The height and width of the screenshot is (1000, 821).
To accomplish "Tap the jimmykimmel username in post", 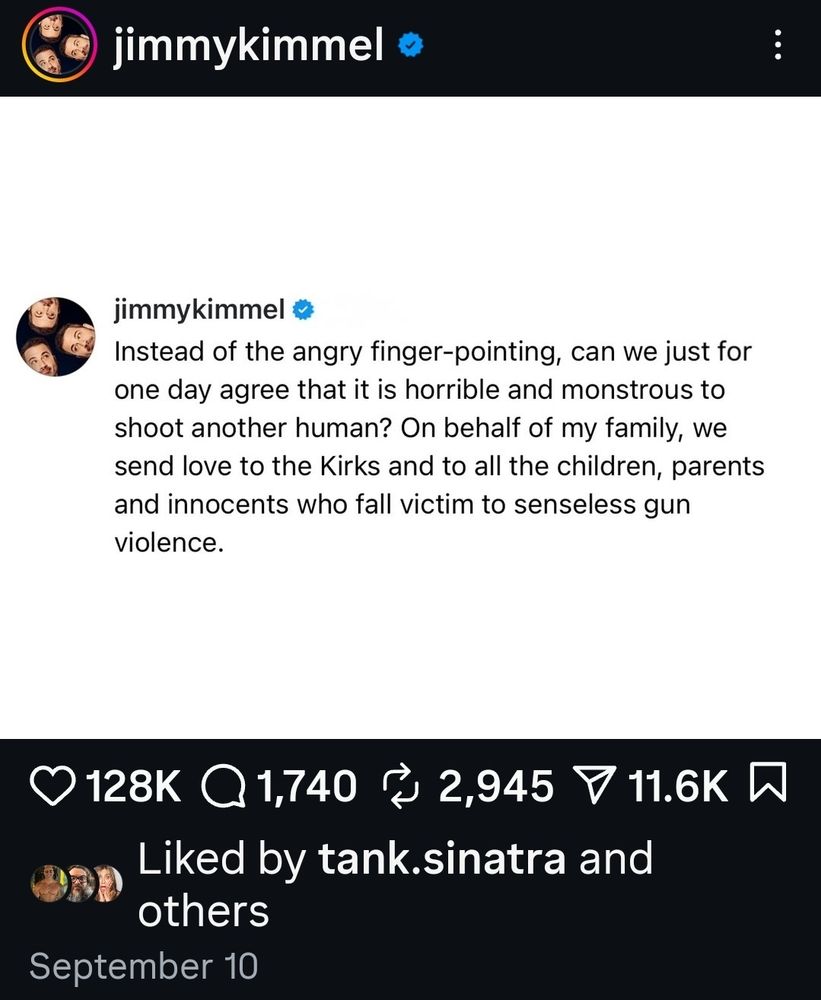I will (x=200, y=310).
